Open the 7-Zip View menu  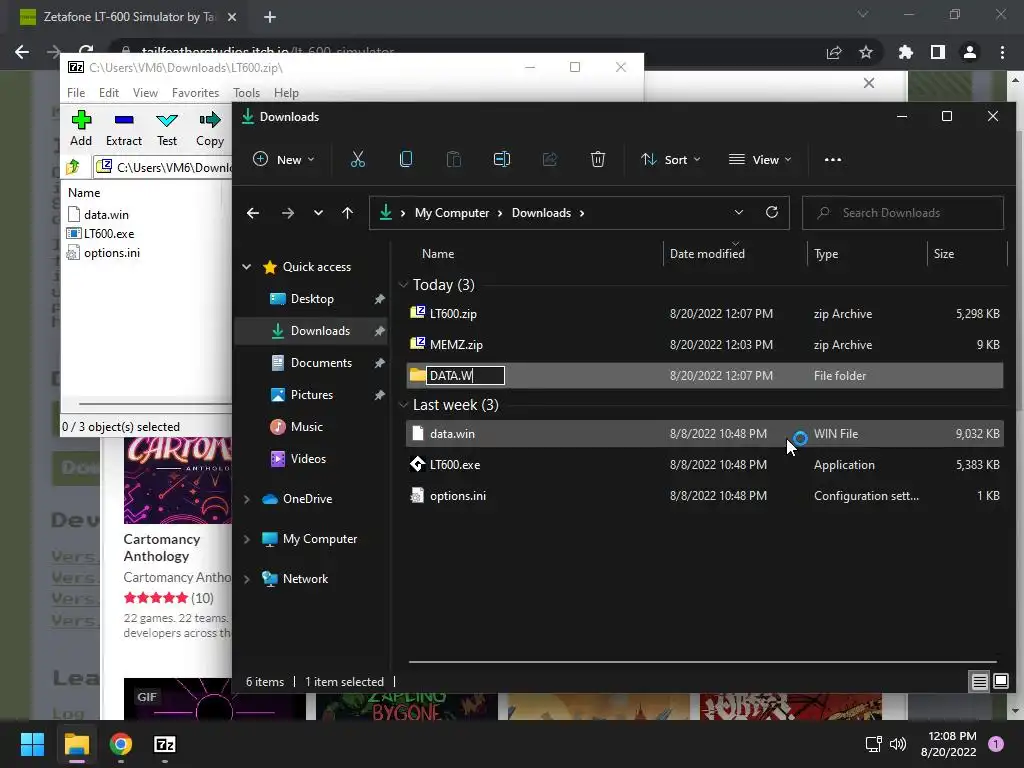tap(145, 93)
